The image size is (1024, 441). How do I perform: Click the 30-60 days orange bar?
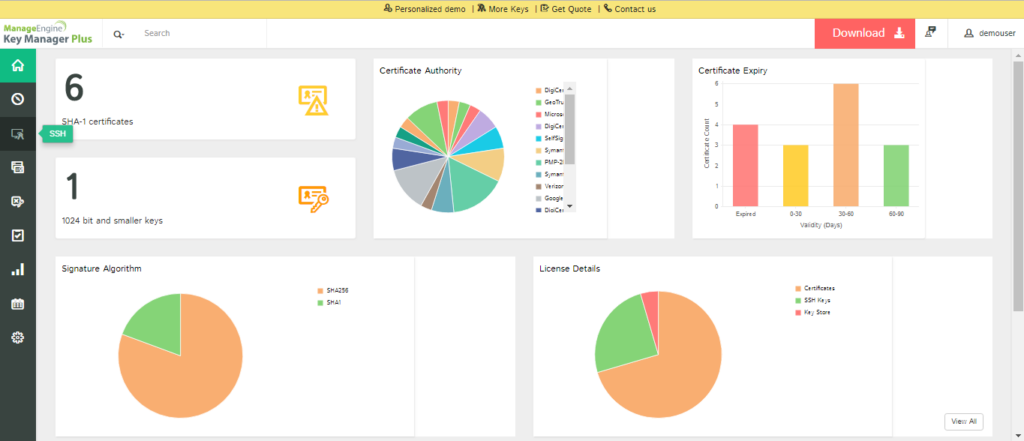coord(846,145)
